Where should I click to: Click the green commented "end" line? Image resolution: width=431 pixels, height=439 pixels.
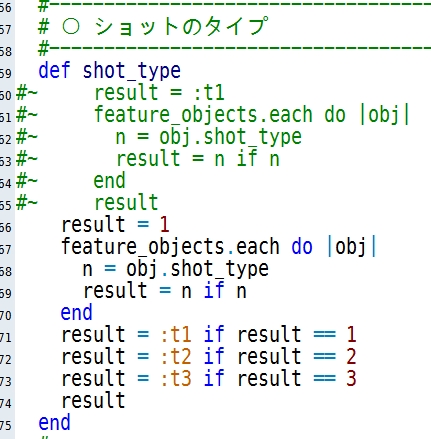109,181
